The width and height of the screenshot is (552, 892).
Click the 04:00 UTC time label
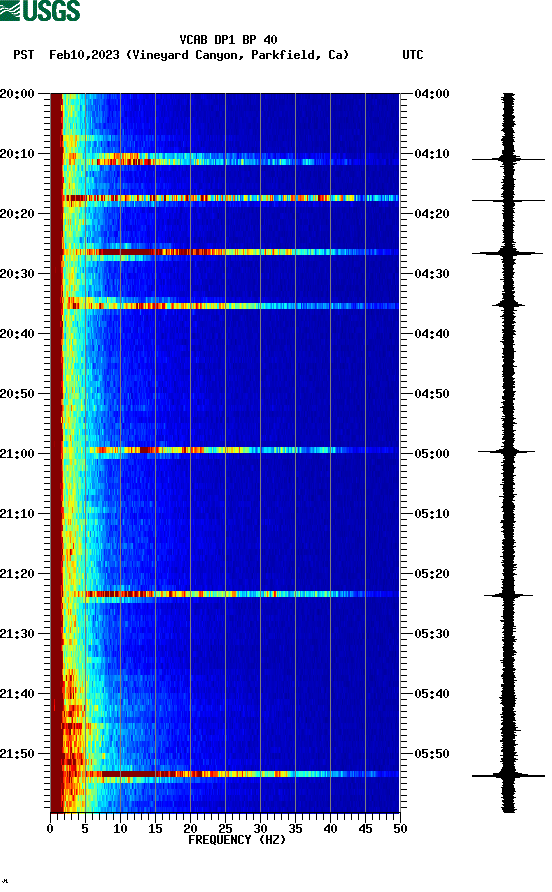[x=432, y=94]
